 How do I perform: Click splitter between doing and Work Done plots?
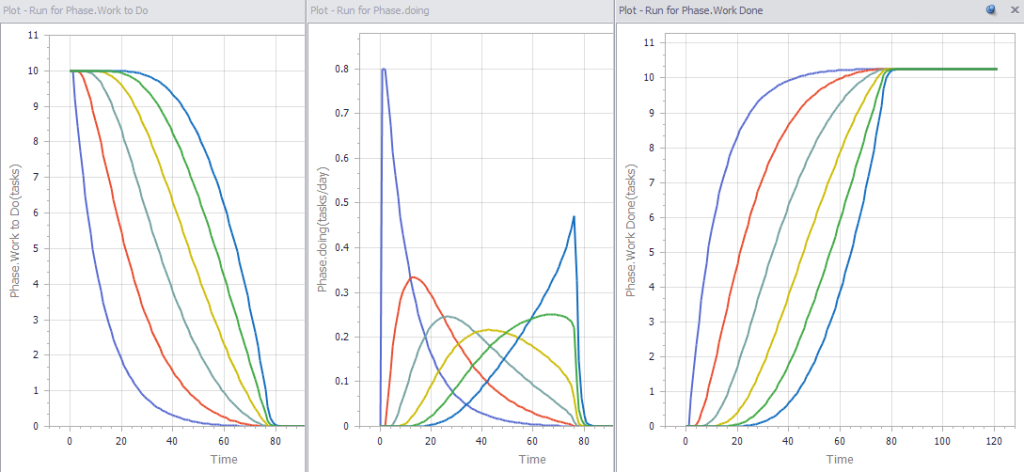(x=612, y=240)
